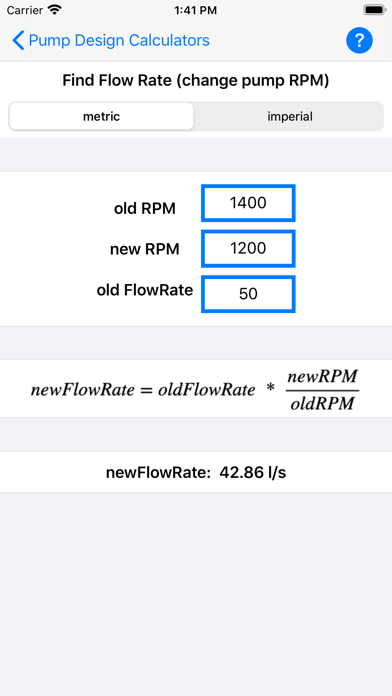
Task: Select the metric segment
Action: point(101,116)
